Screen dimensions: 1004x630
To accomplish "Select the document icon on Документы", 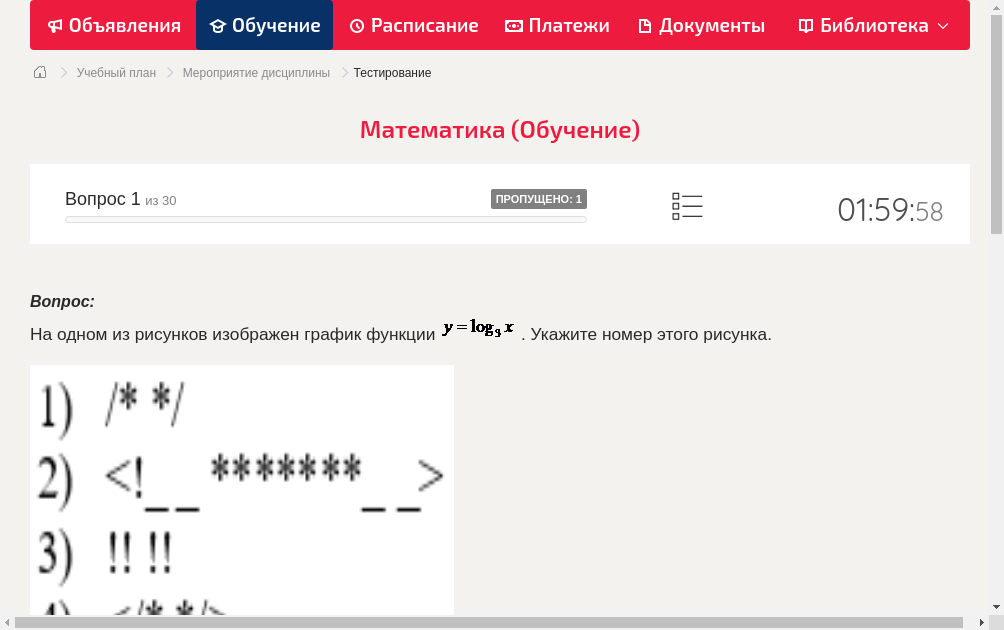I will [x=645, y=25].
